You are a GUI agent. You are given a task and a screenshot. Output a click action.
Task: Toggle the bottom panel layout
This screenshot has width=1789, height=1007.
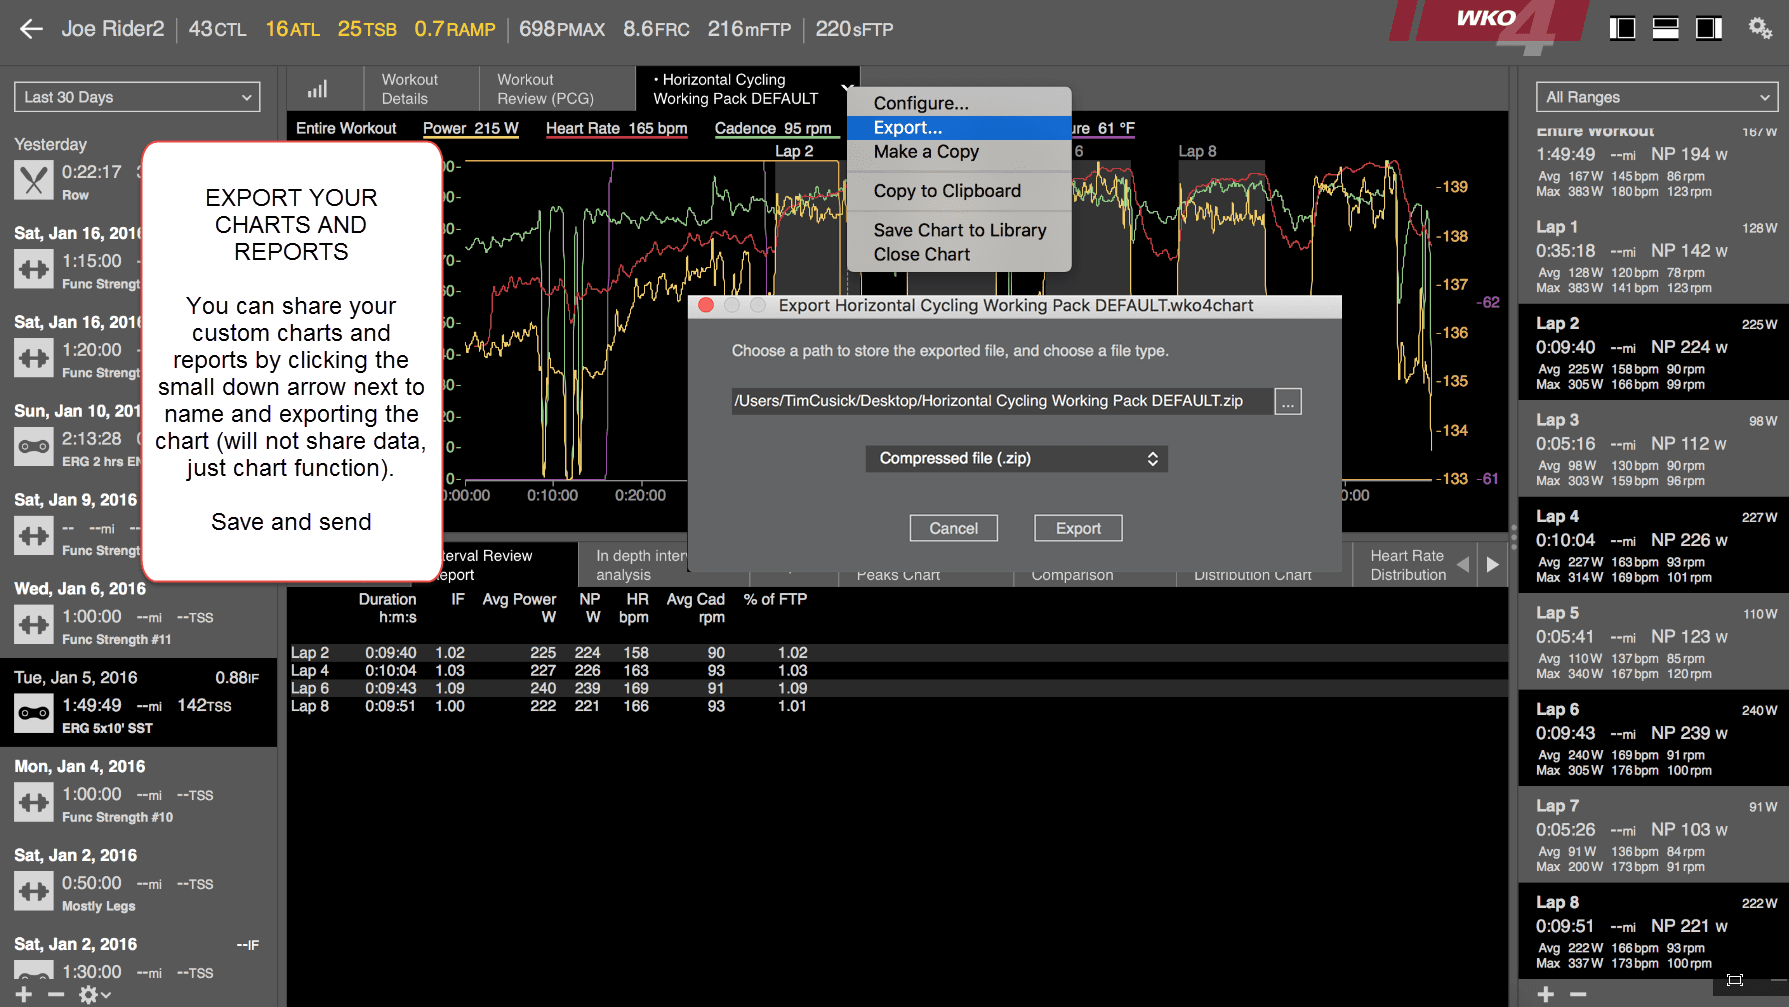click(1665, 28)
